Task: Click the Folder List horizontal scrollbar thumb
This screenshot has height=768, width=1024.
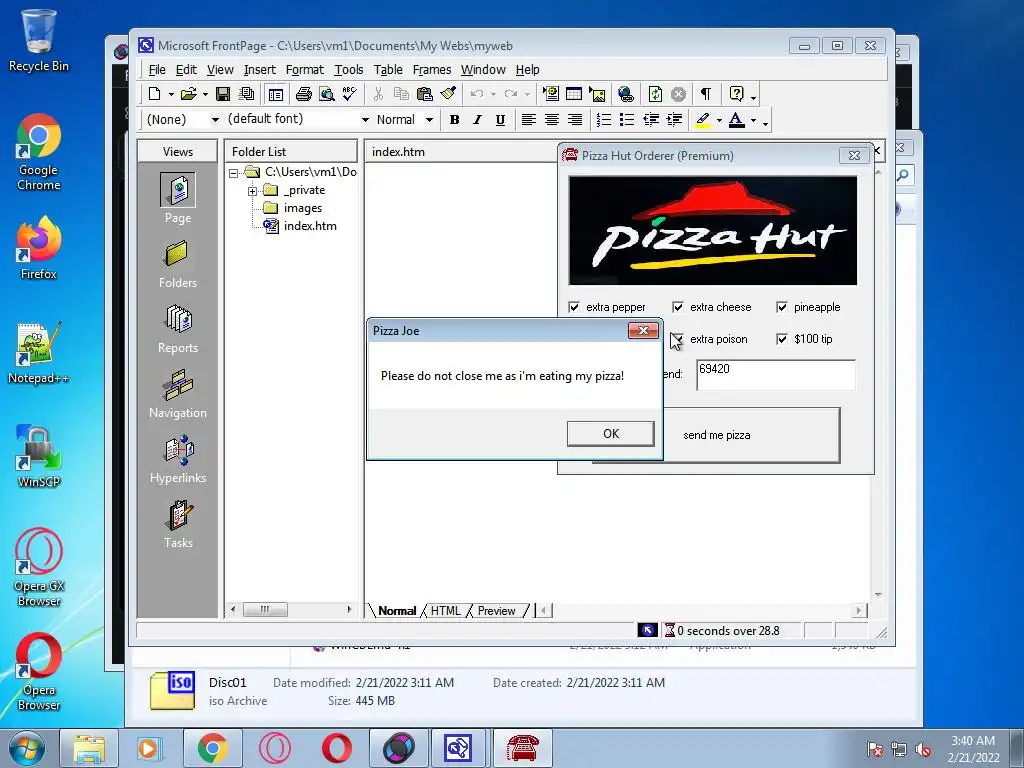Action: click(265, 609)
